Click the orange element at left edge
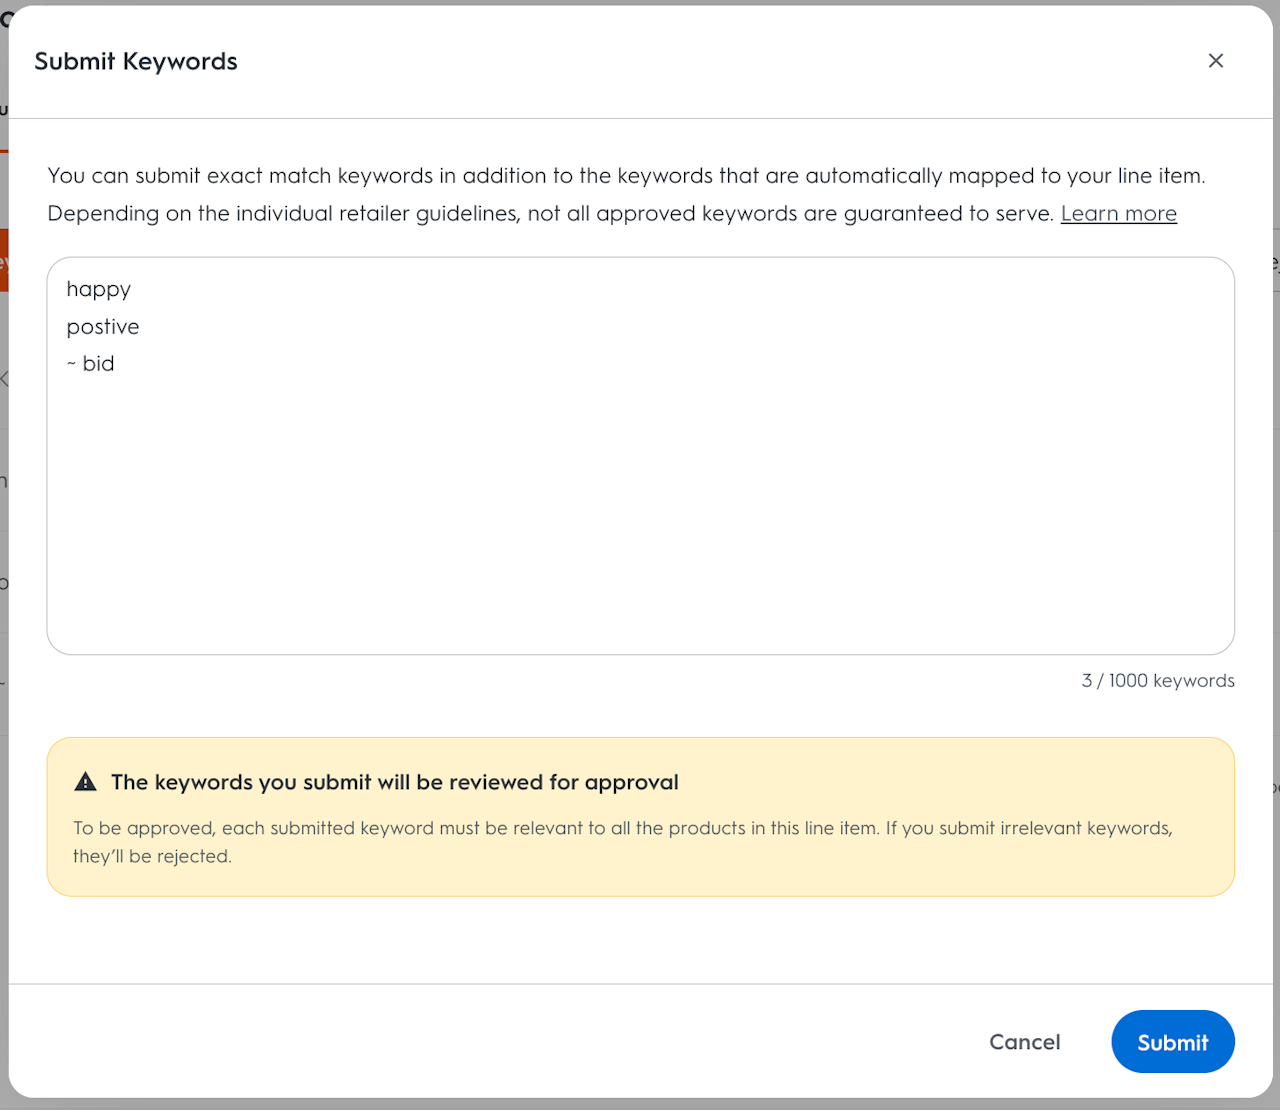 [x=4, y=260]
